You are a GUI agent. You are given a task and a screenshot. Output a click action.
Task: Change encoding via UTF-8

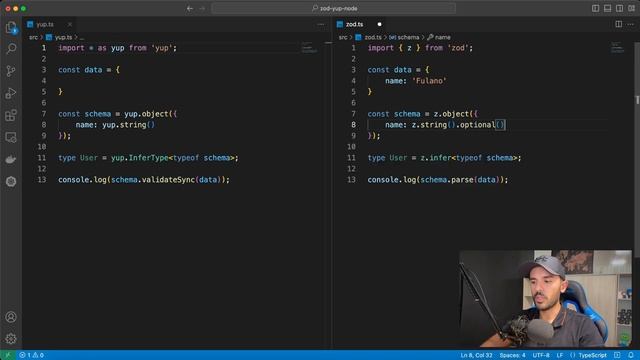541,355
